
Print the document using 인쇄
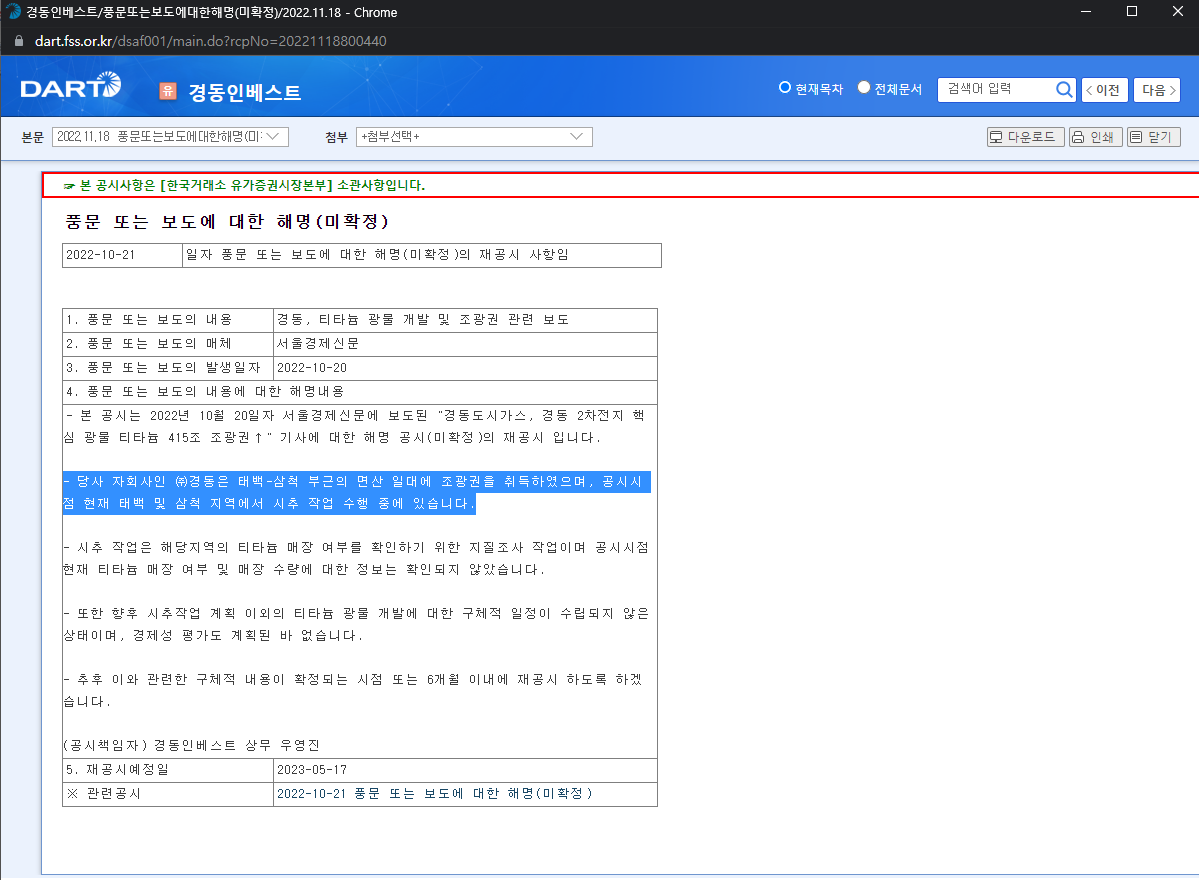coord(1094,137)
